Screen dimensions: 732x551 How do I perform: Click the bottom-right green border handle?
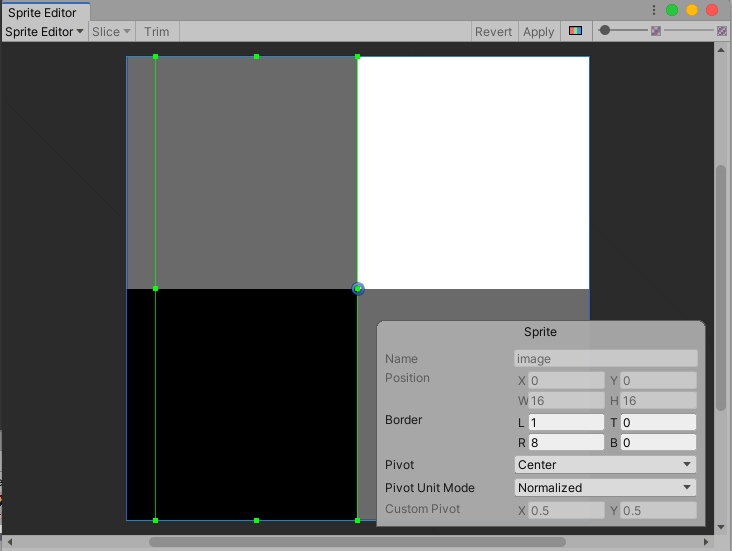pos(358,520)
